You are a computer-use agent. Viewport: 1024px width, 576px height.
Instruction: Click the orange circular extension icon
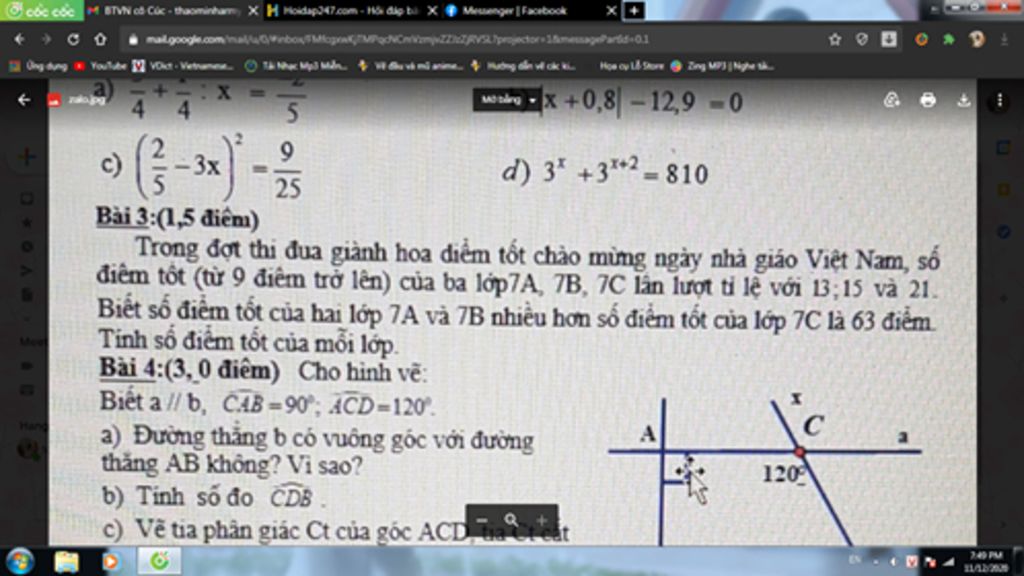click(x=921, y=39)
